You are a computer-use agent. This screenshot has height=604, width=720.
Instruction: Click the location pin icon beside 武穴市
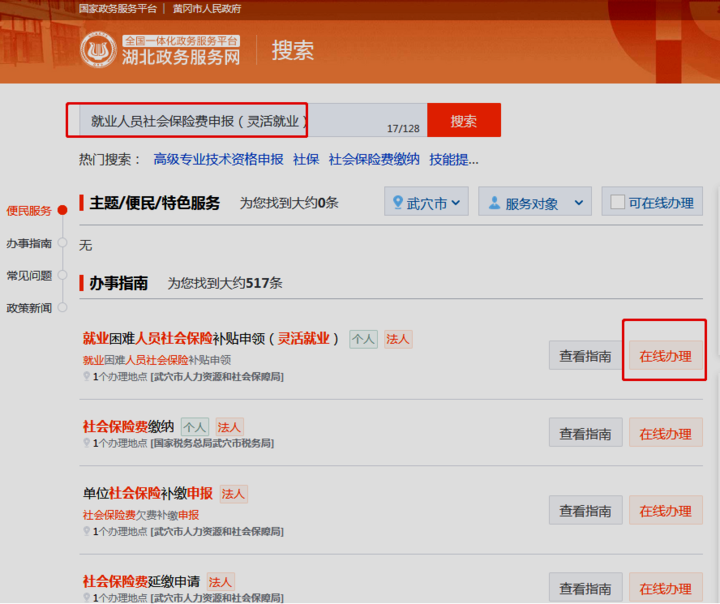point(397,203)
